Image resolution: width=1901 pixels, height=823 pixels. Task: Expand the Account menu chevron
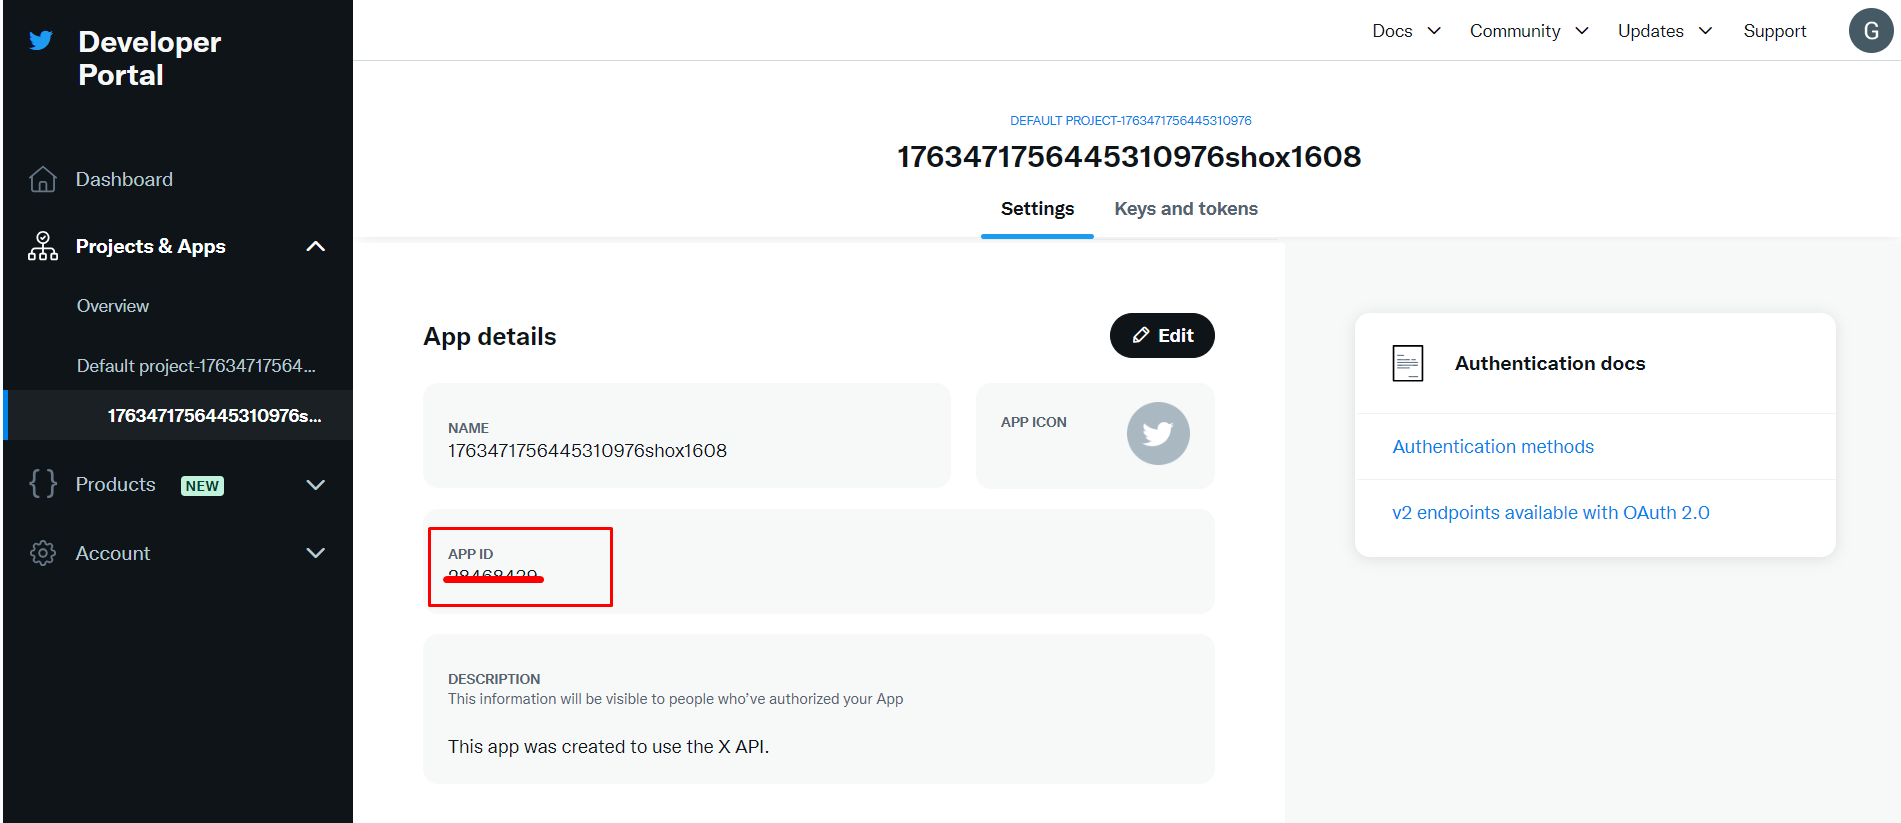point(315,553)
